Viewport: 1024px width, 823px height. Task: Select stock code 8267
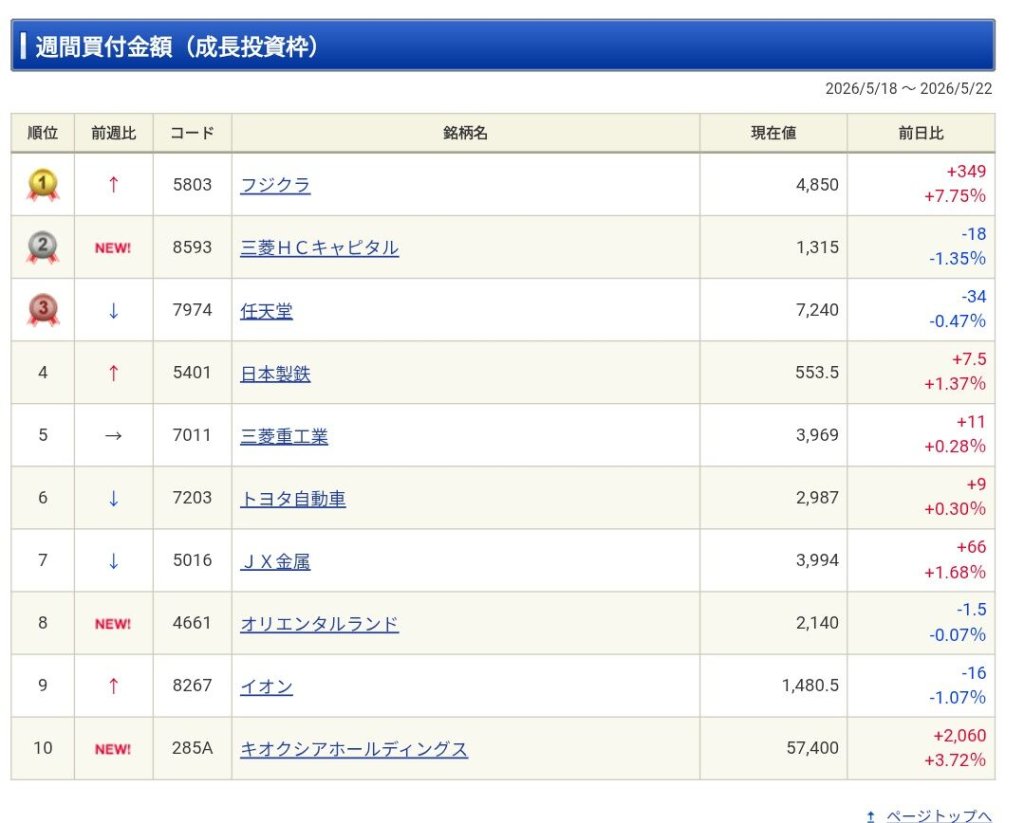coord(192,686)
